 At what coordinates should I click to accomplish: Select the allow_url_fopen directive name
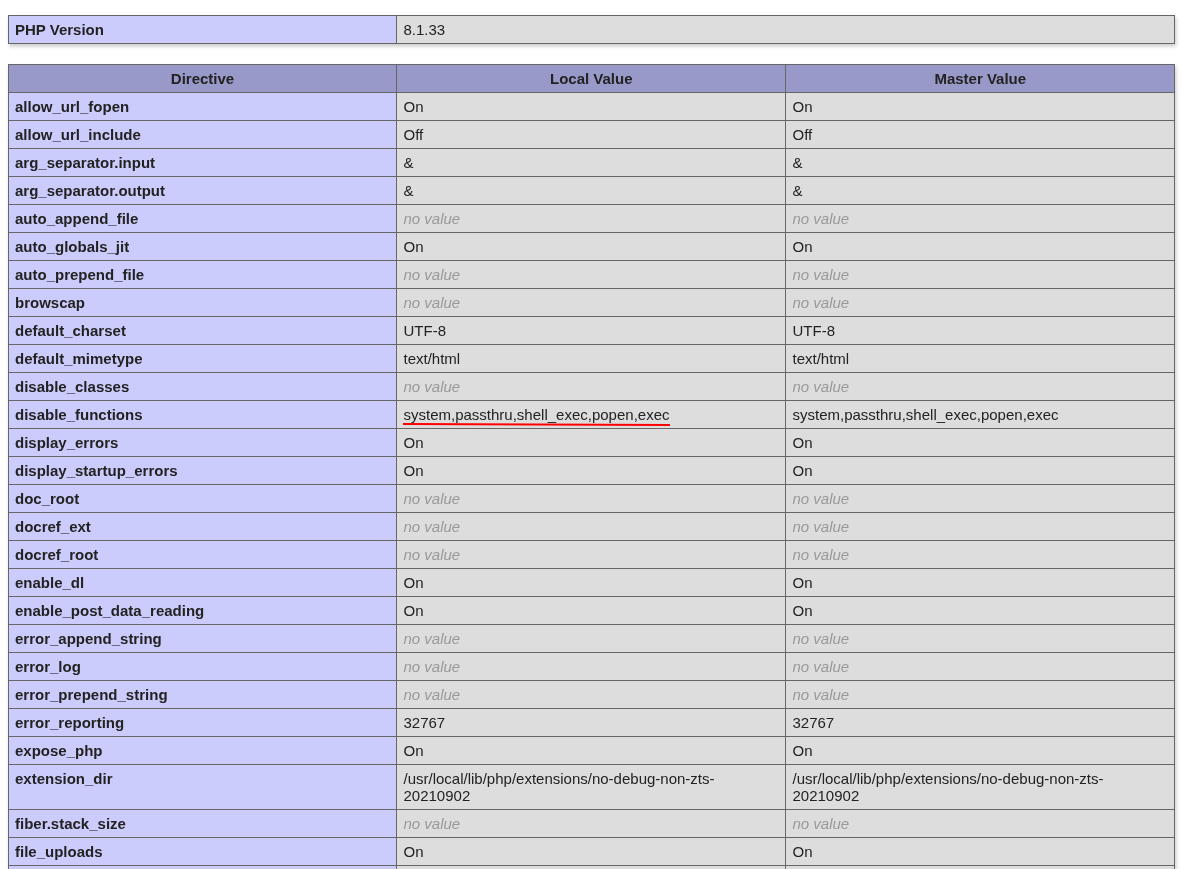click(x=72, y=107)
